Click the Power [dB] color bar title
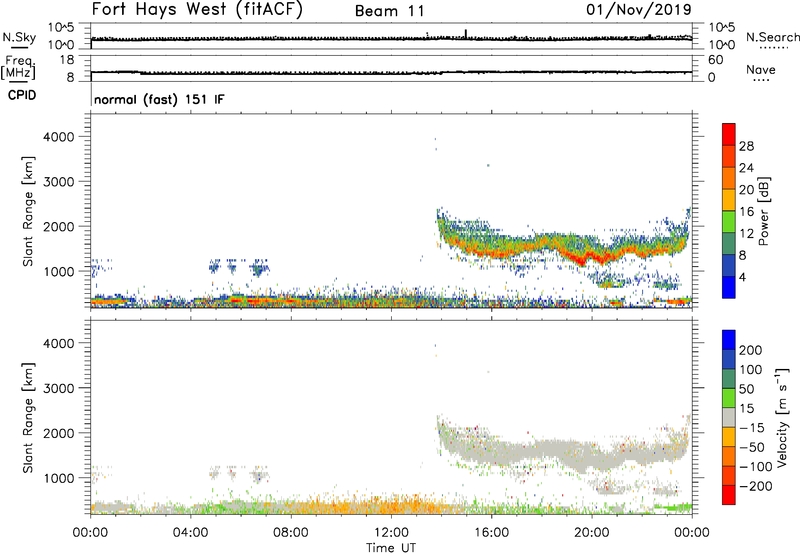This screenshot has width=800, height=554. pyautogui.click(x=764, y=211)
